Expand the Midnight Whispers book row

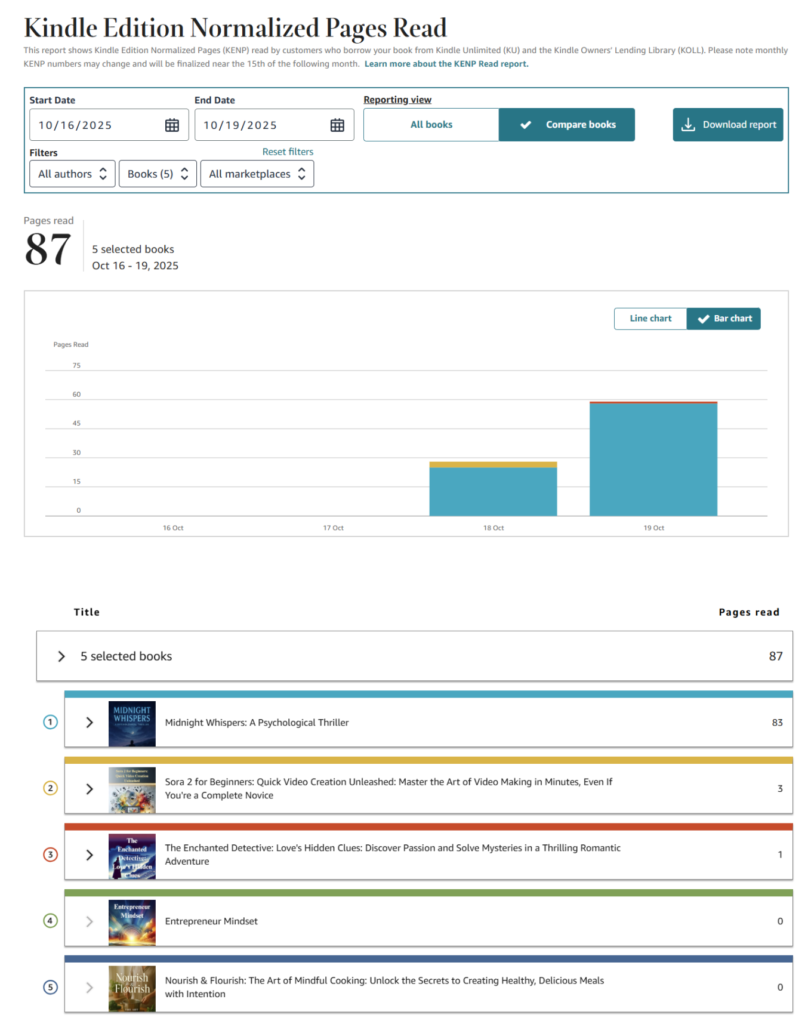coord(90,723)
